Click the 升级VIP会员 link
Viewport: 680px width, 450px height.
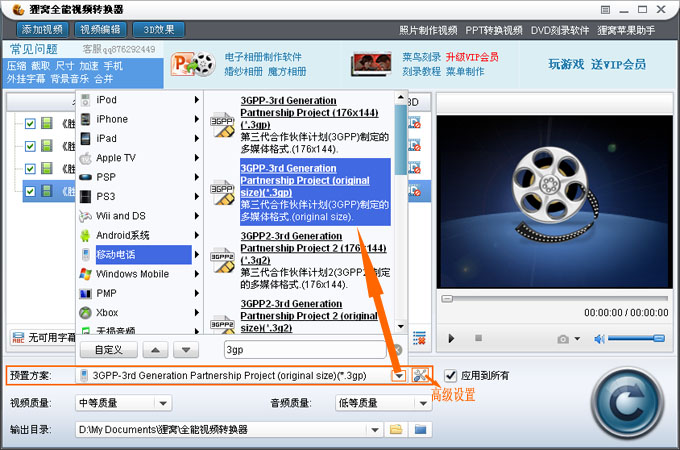[x=472, y=57]
